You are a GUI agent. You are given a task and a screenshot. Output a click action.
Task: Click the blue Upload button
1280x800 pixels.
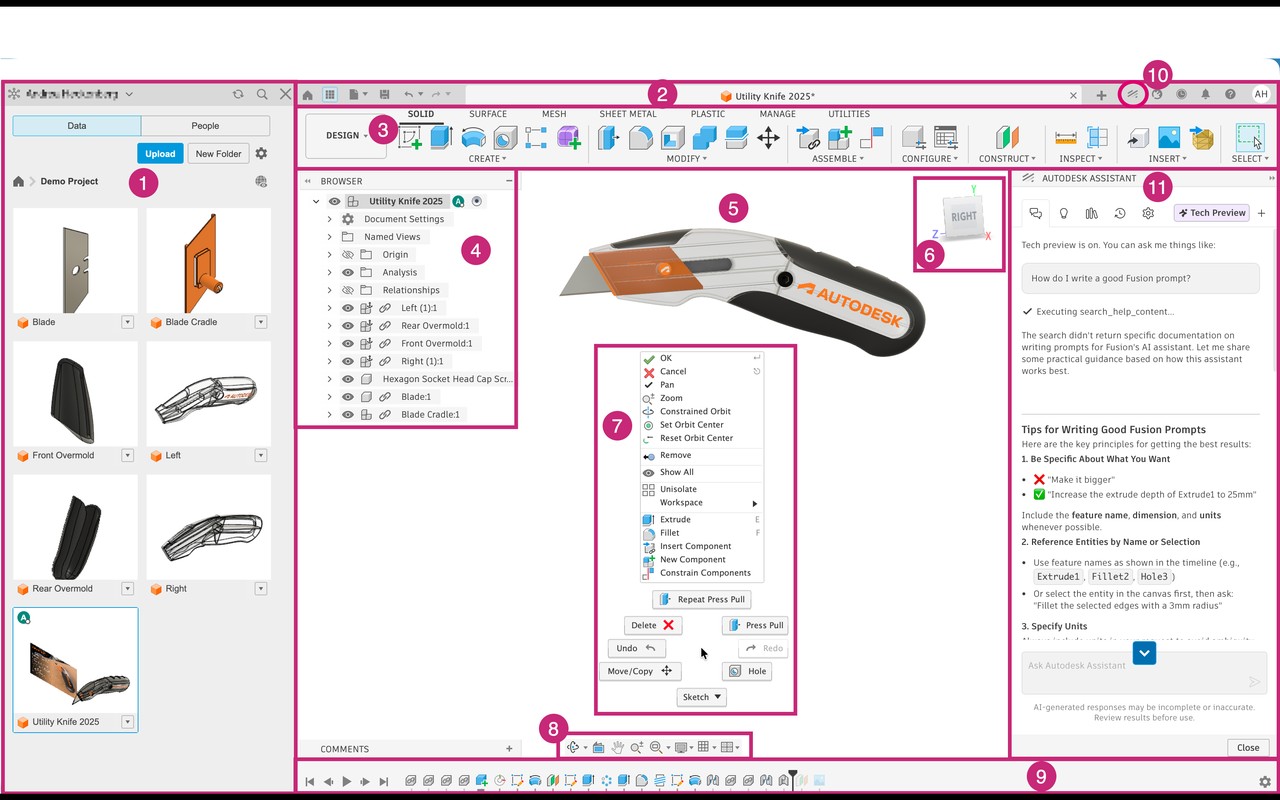point(159,153)
